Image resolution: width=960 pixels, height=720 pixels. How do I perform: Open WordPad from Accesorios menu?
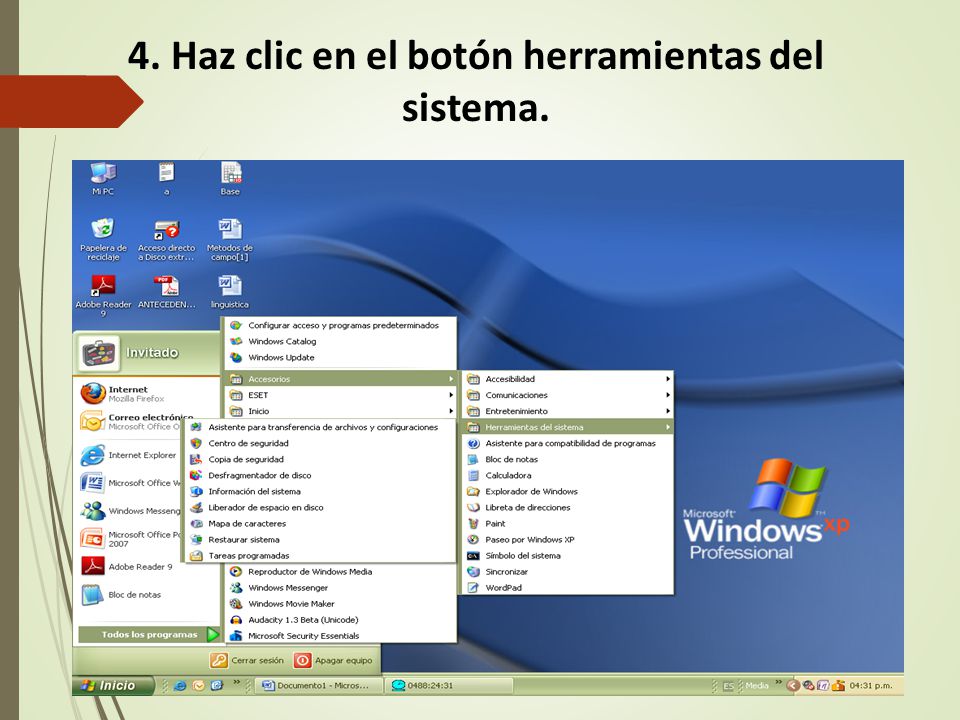click(566, 587)
